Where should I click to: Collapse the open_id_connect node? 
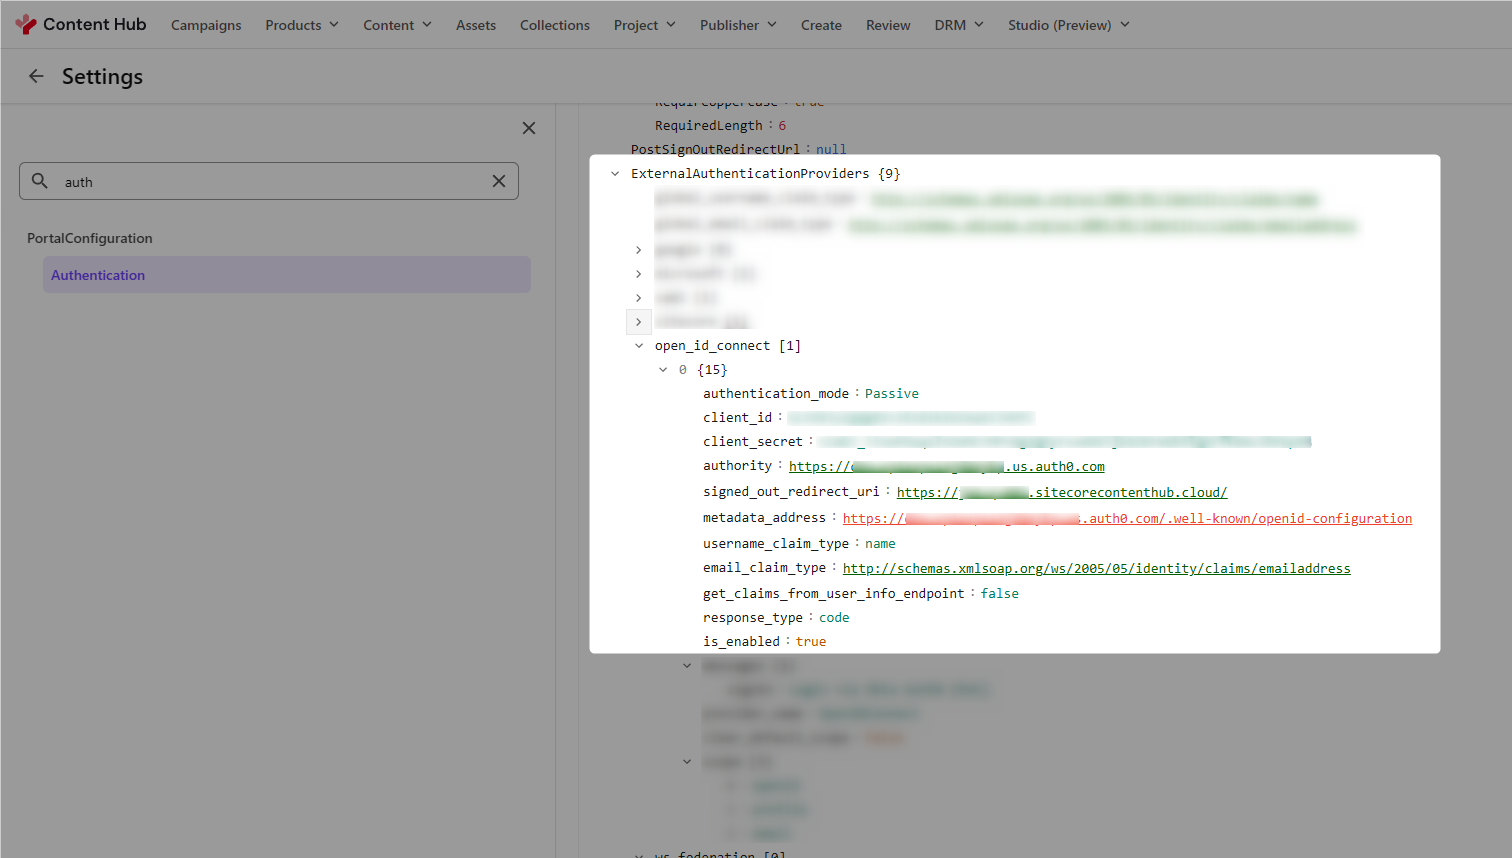639,346
